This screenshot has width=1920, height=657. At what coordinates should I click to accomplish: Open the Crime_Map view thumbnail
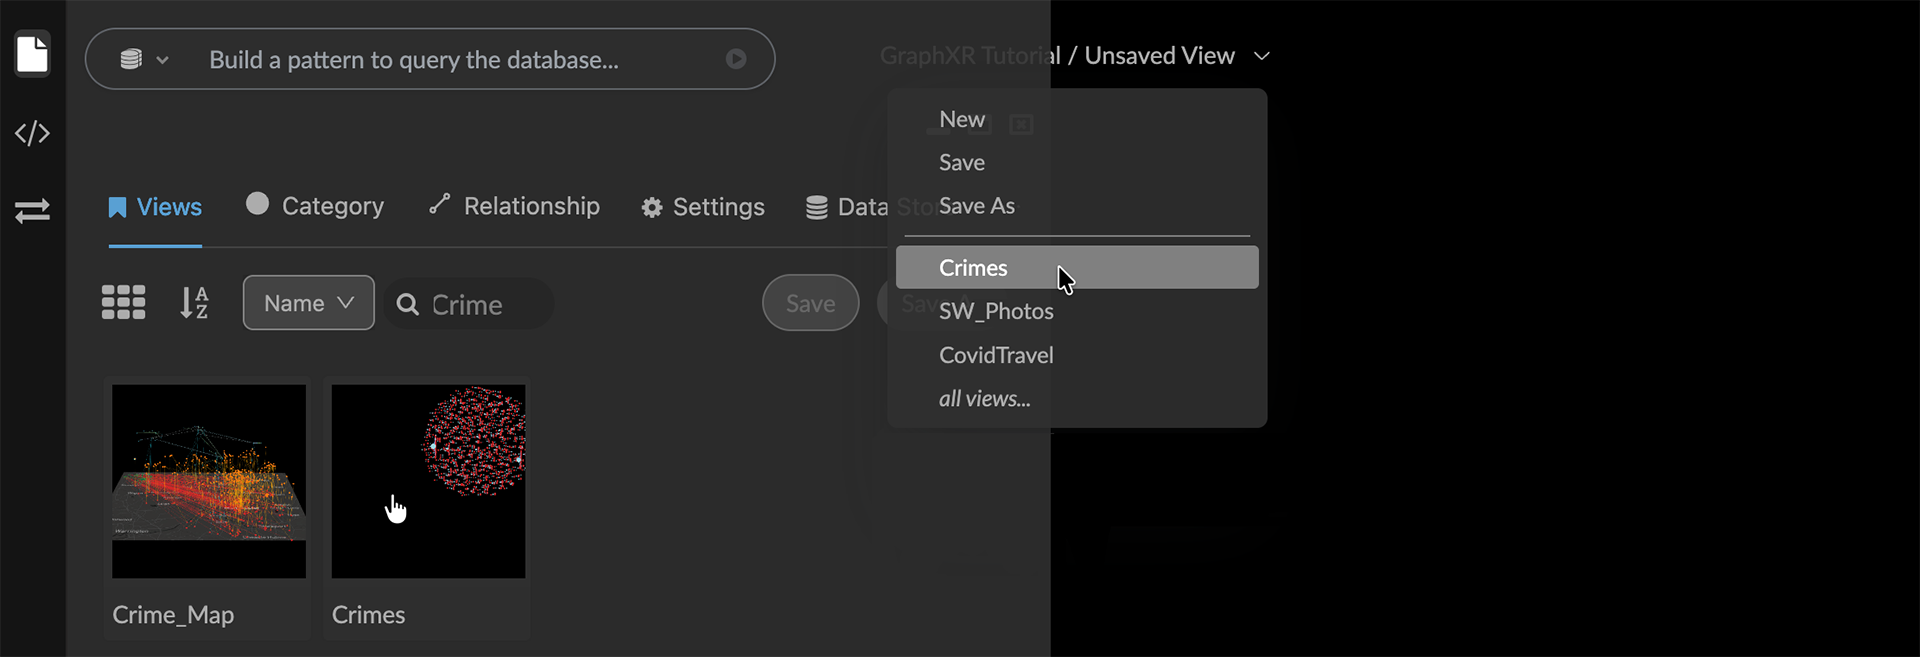208,481
